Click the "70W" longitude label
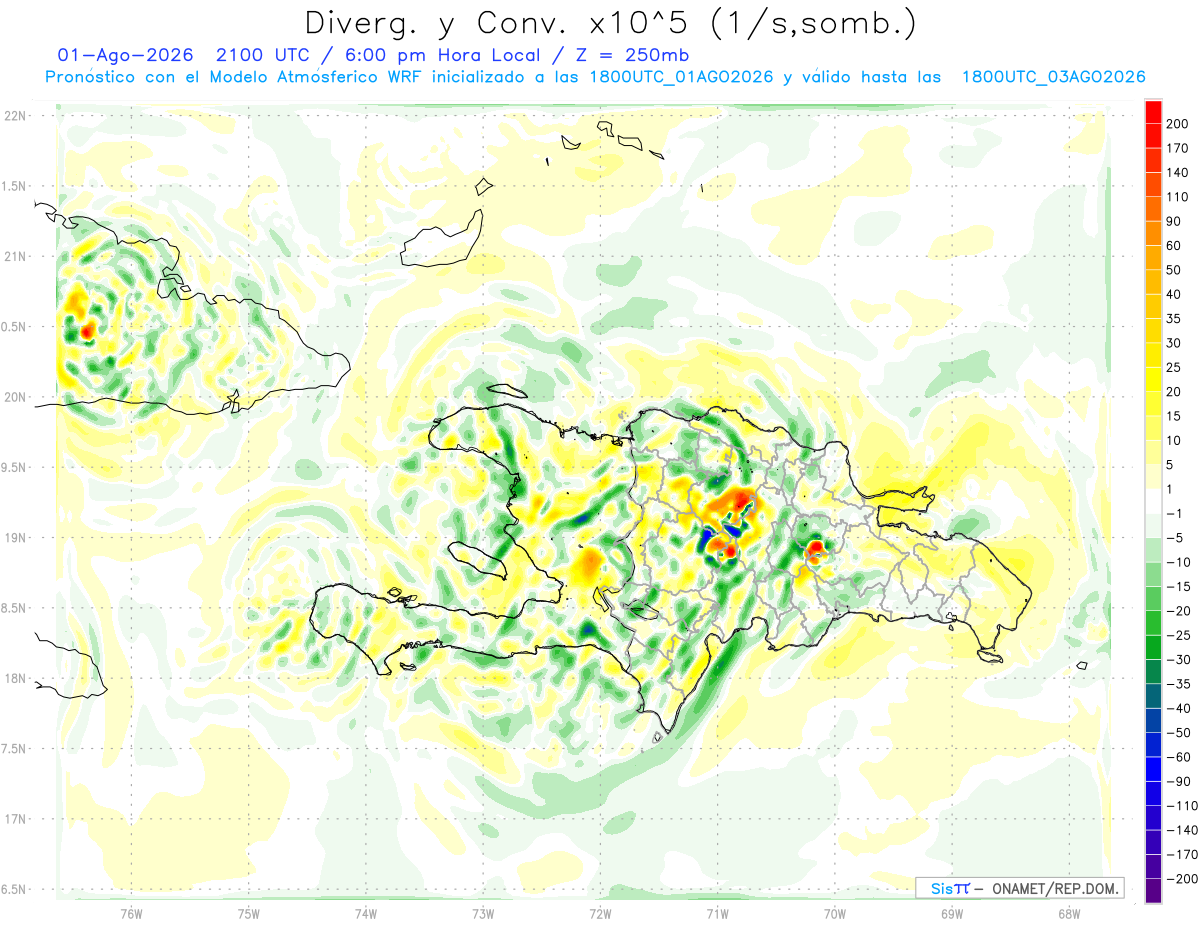Image resolution: width=1200 pixels, height=927 pixels. click(835, 913)
